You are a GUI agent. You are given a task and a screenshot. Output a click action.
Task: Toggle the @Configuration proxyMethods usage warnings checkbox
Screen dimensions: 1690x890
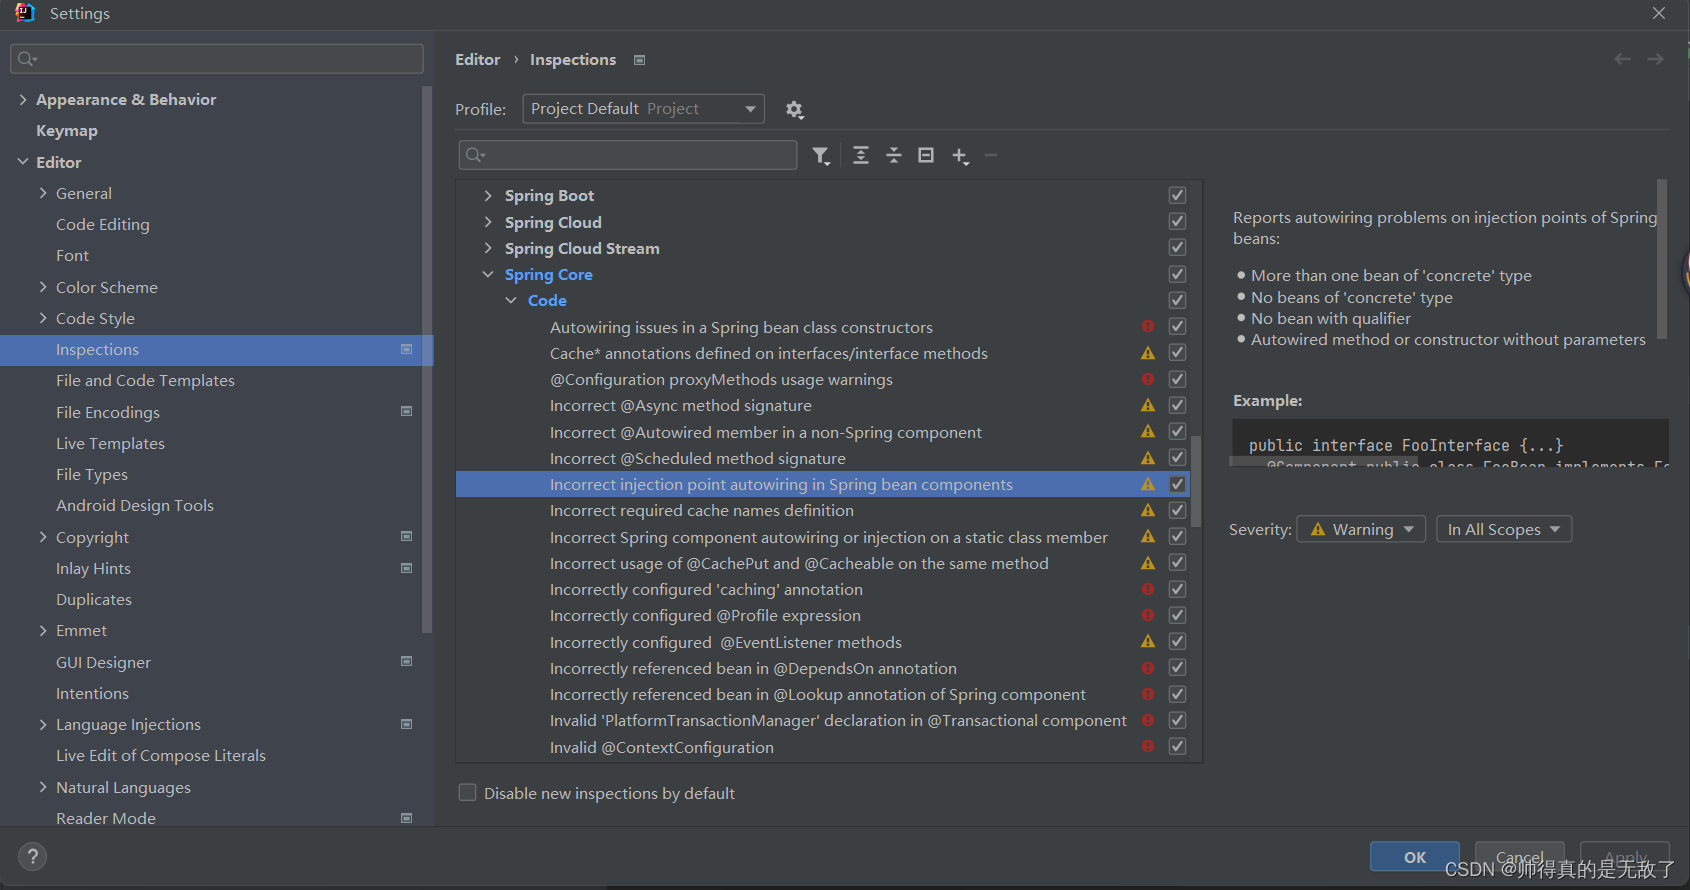1177,379
